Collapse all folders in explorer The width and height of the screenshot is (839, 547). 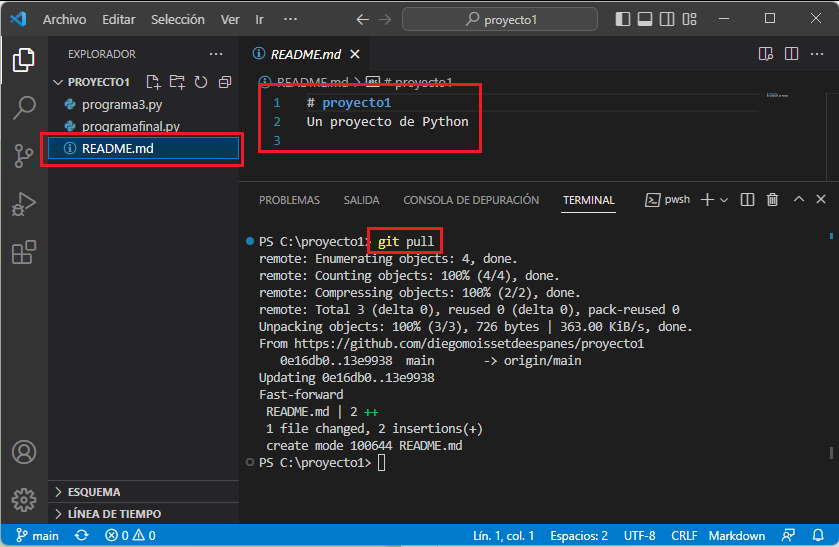click(x=225, y=82)
